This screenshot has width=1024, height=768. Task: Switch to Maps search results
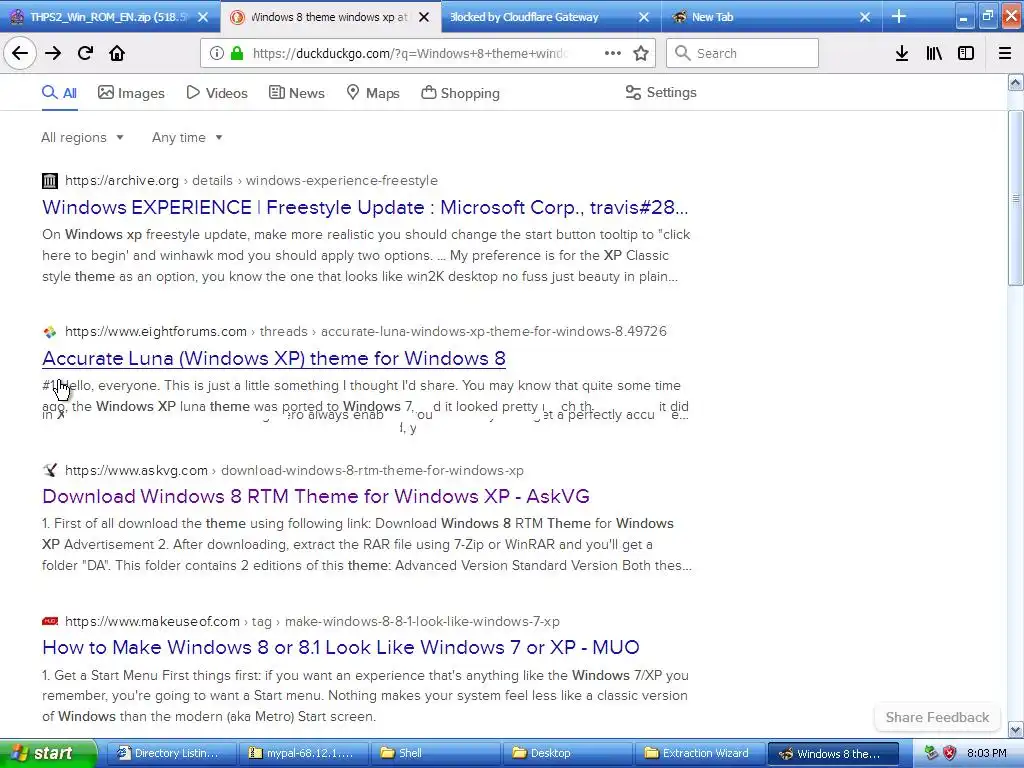coord(373,93)
